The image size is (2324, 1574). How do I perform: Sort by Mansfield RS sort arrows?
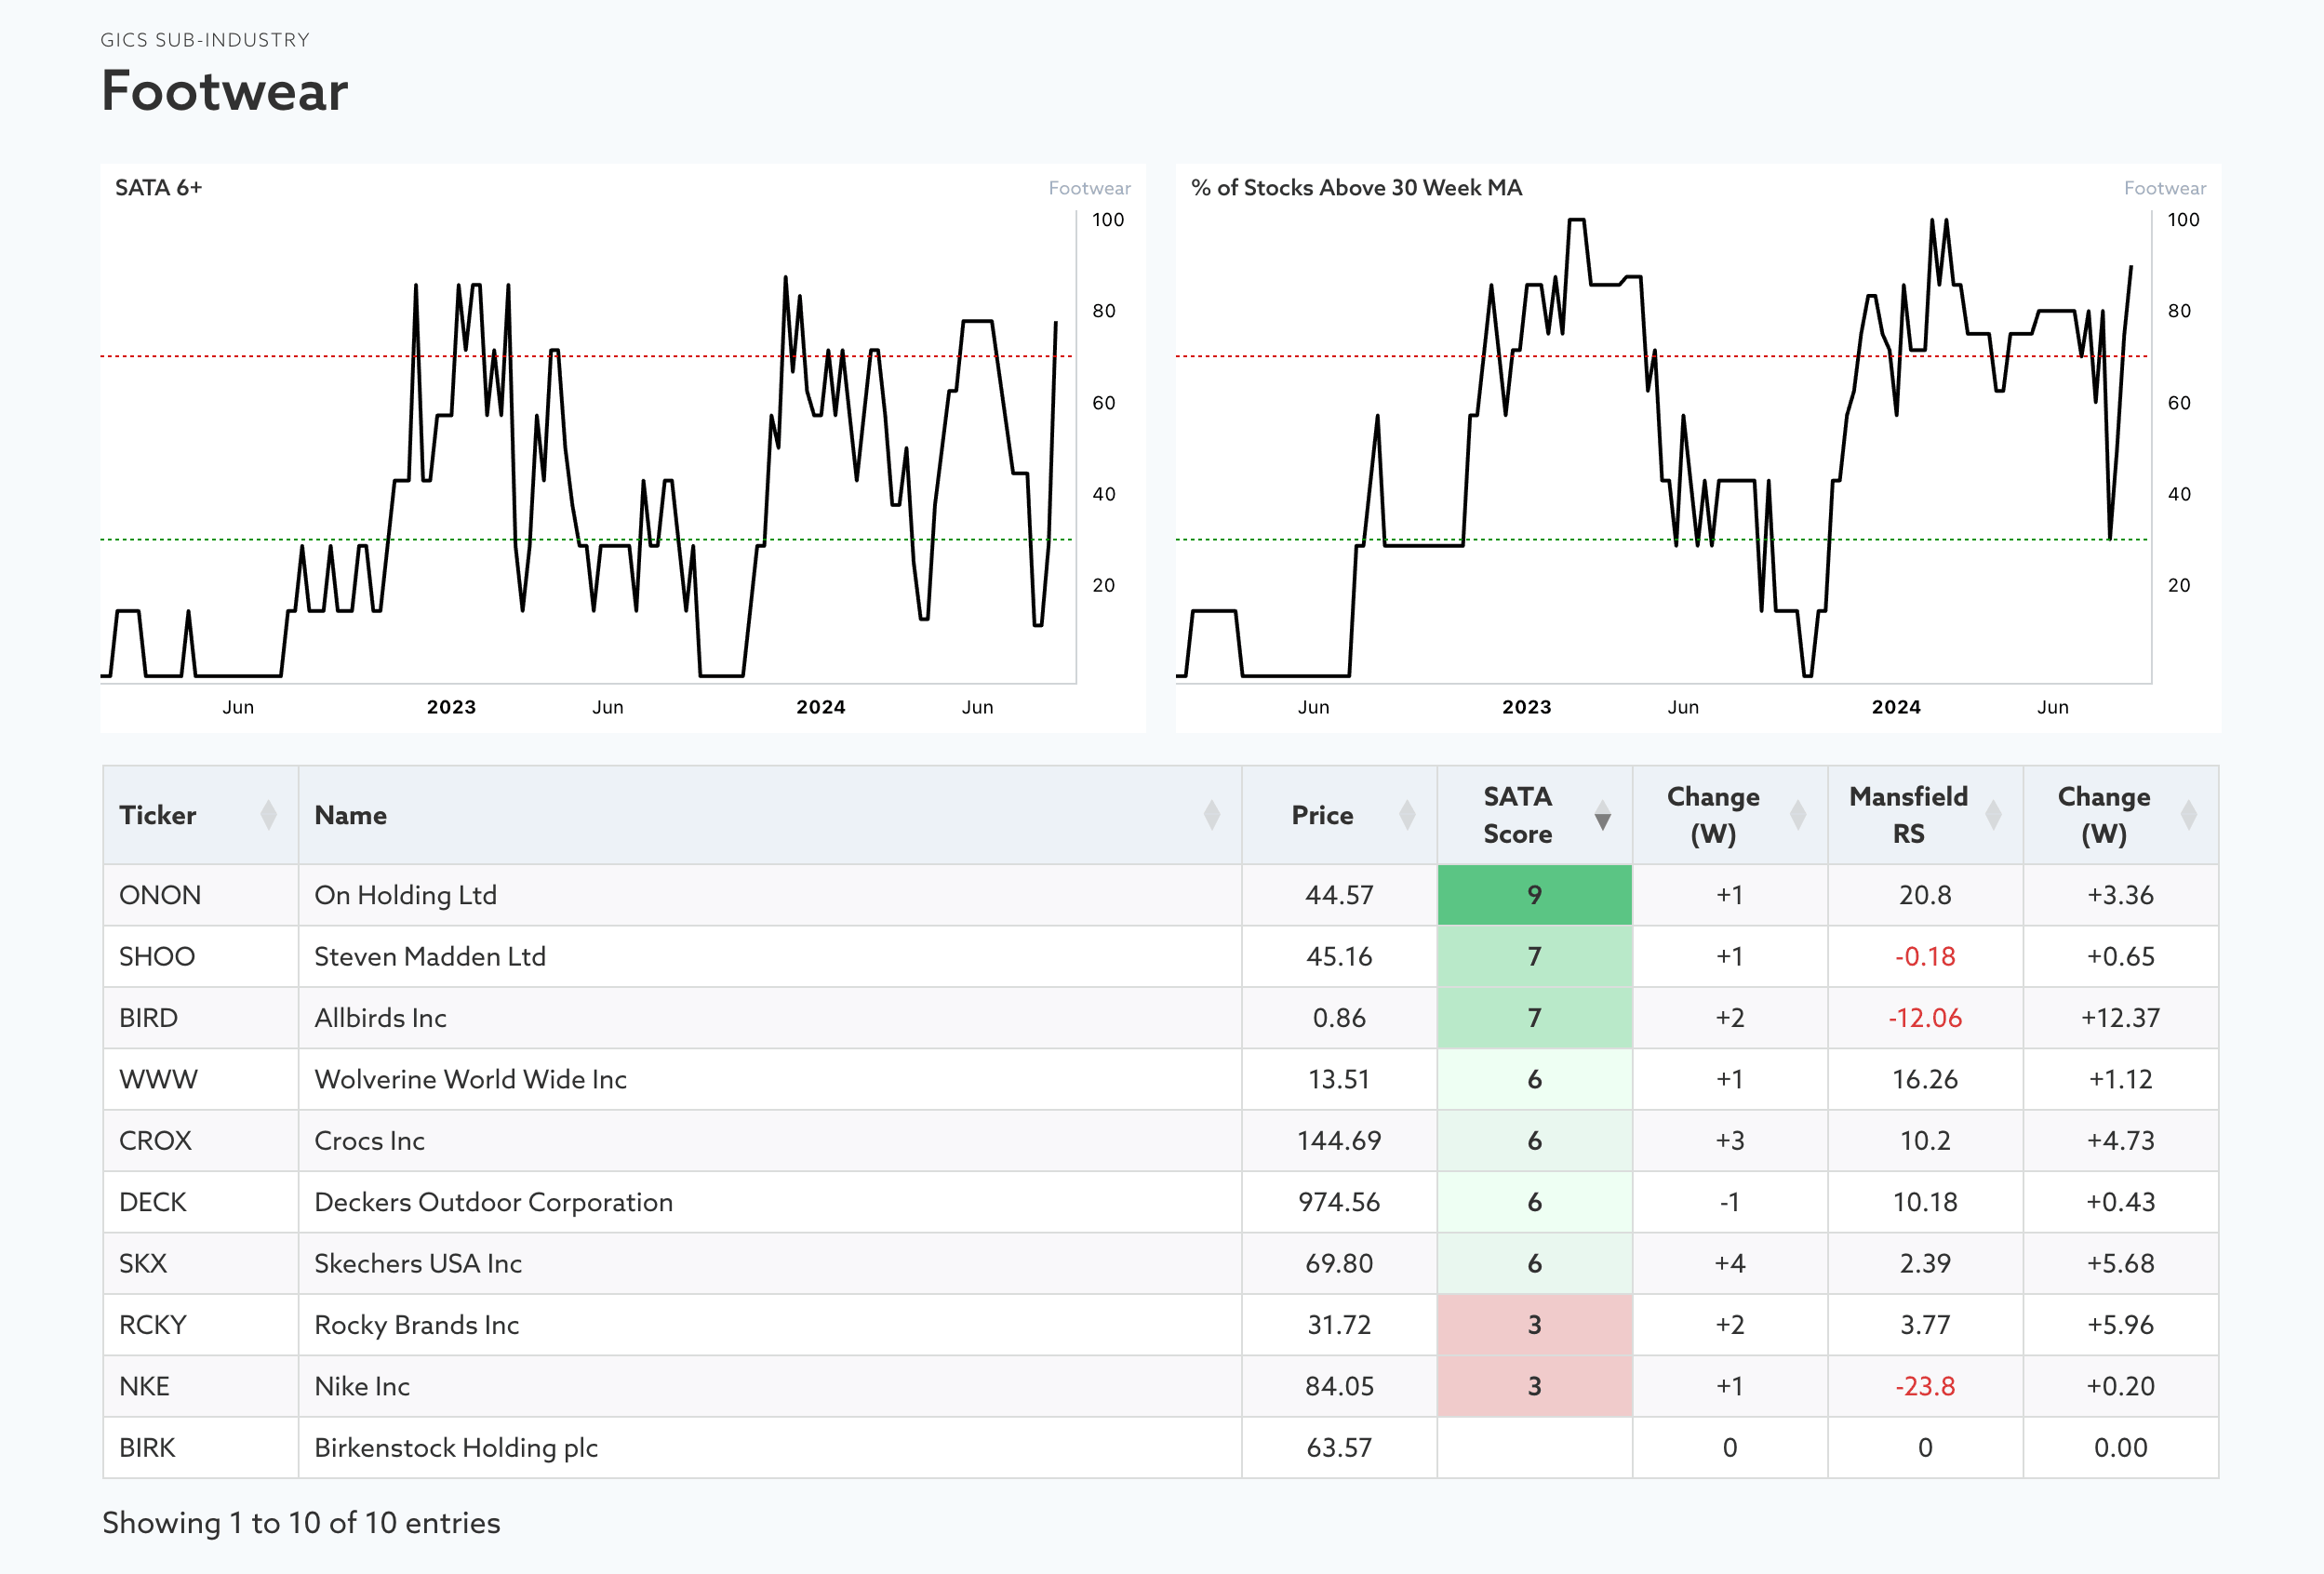(x=1993, y=815)
